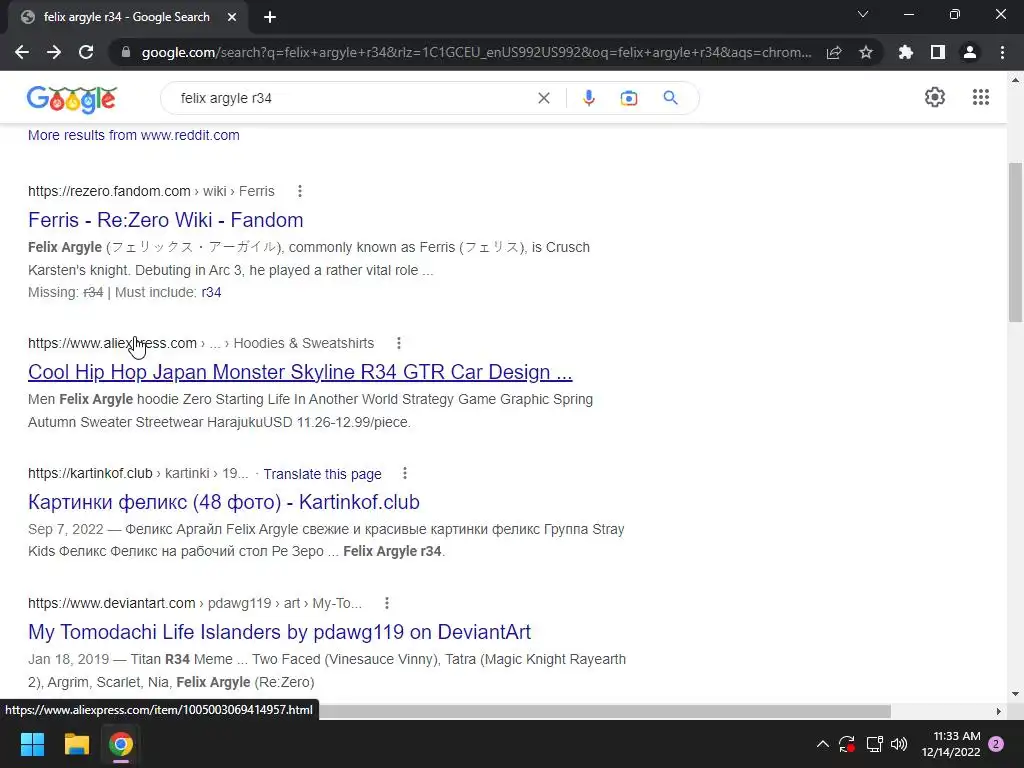
Task: Go back to the previous page
Action: click(x=22, y=52)
